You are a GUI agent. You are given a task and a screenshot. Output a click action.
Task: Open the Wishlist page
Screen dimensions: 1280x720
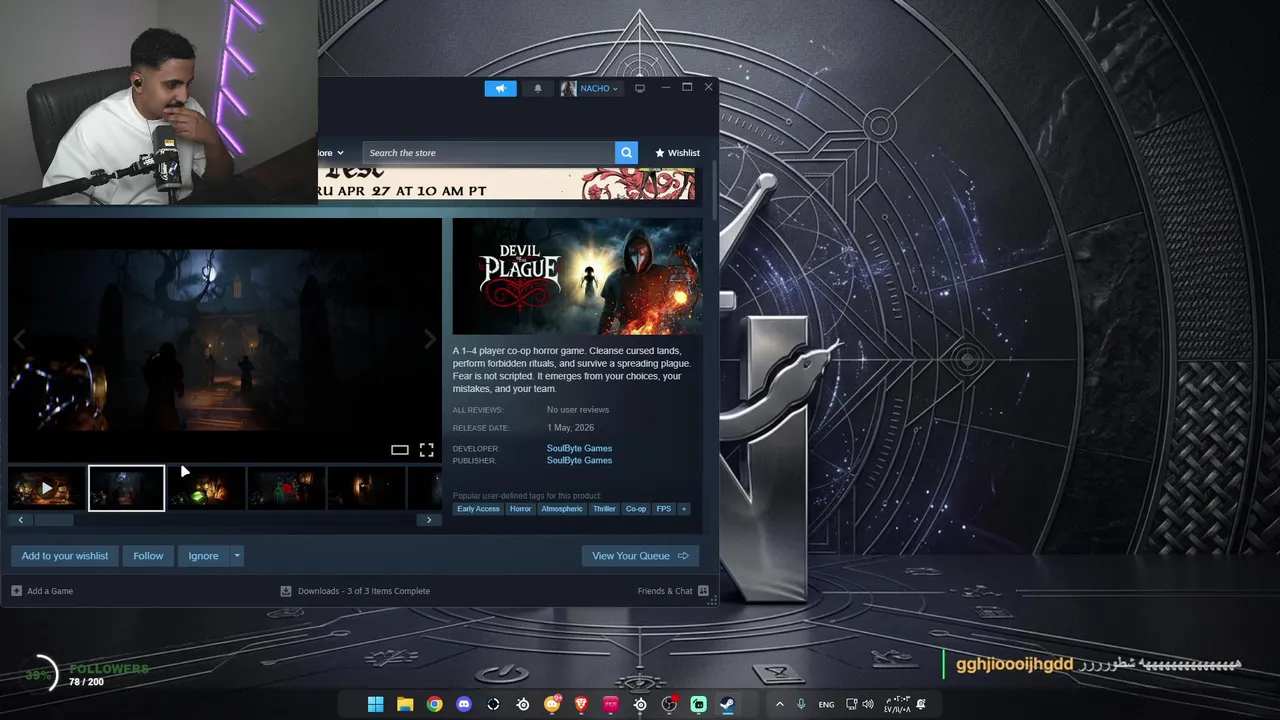677,153
